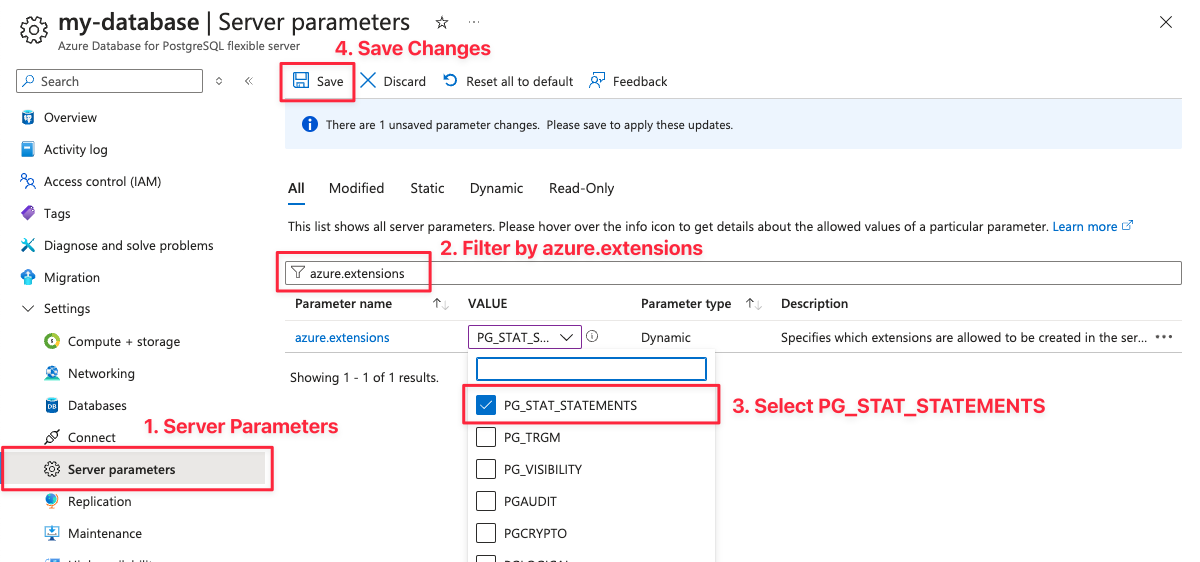The width and height of the screenshot is (1200, 562).
Task: Sort by the Parameter name column arrows
Action: 440,304
